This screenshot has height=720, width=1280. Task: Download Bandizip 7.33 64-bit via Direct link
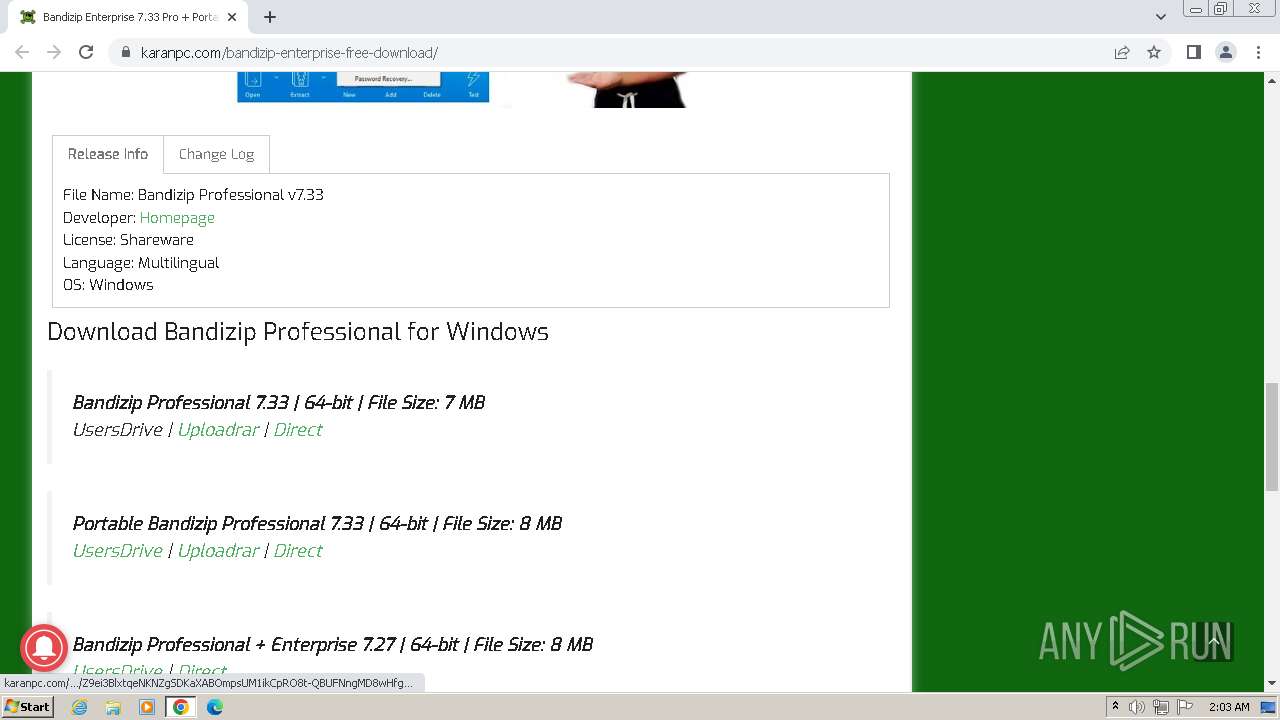click(x=298, y=430)
